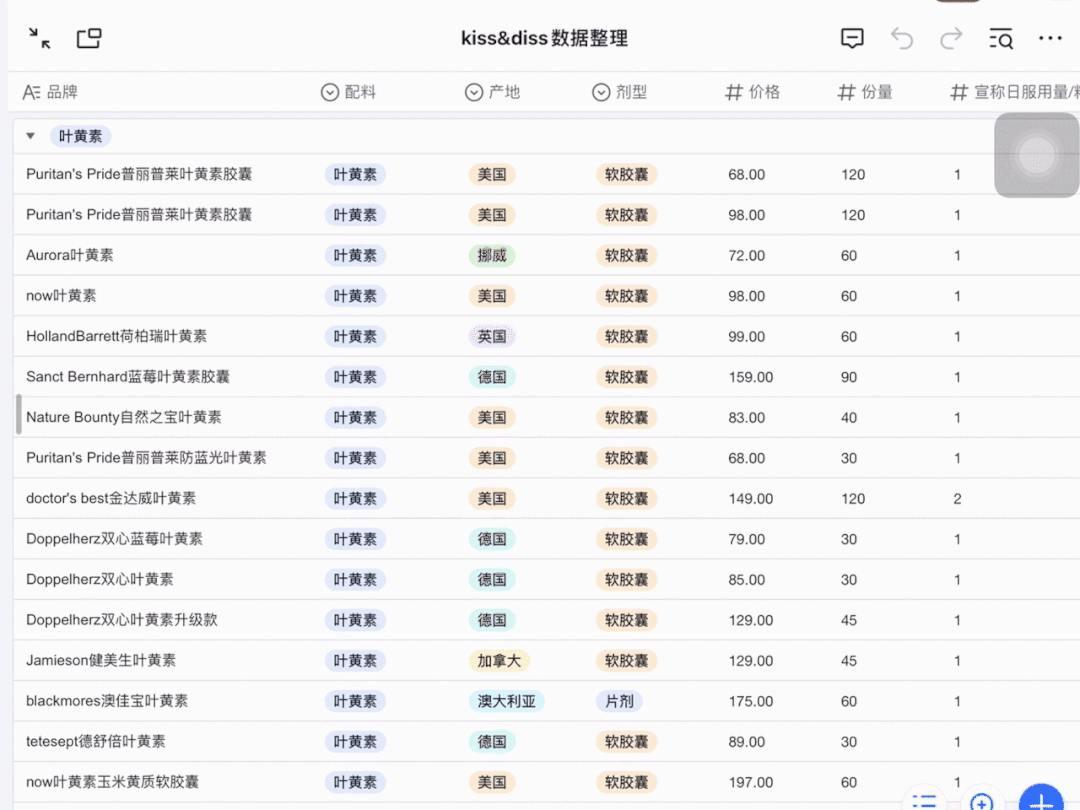This screenshot has width=1080, height=810.
Task: Select the 片剂 dosage form tag
Action: pos(619,702)
